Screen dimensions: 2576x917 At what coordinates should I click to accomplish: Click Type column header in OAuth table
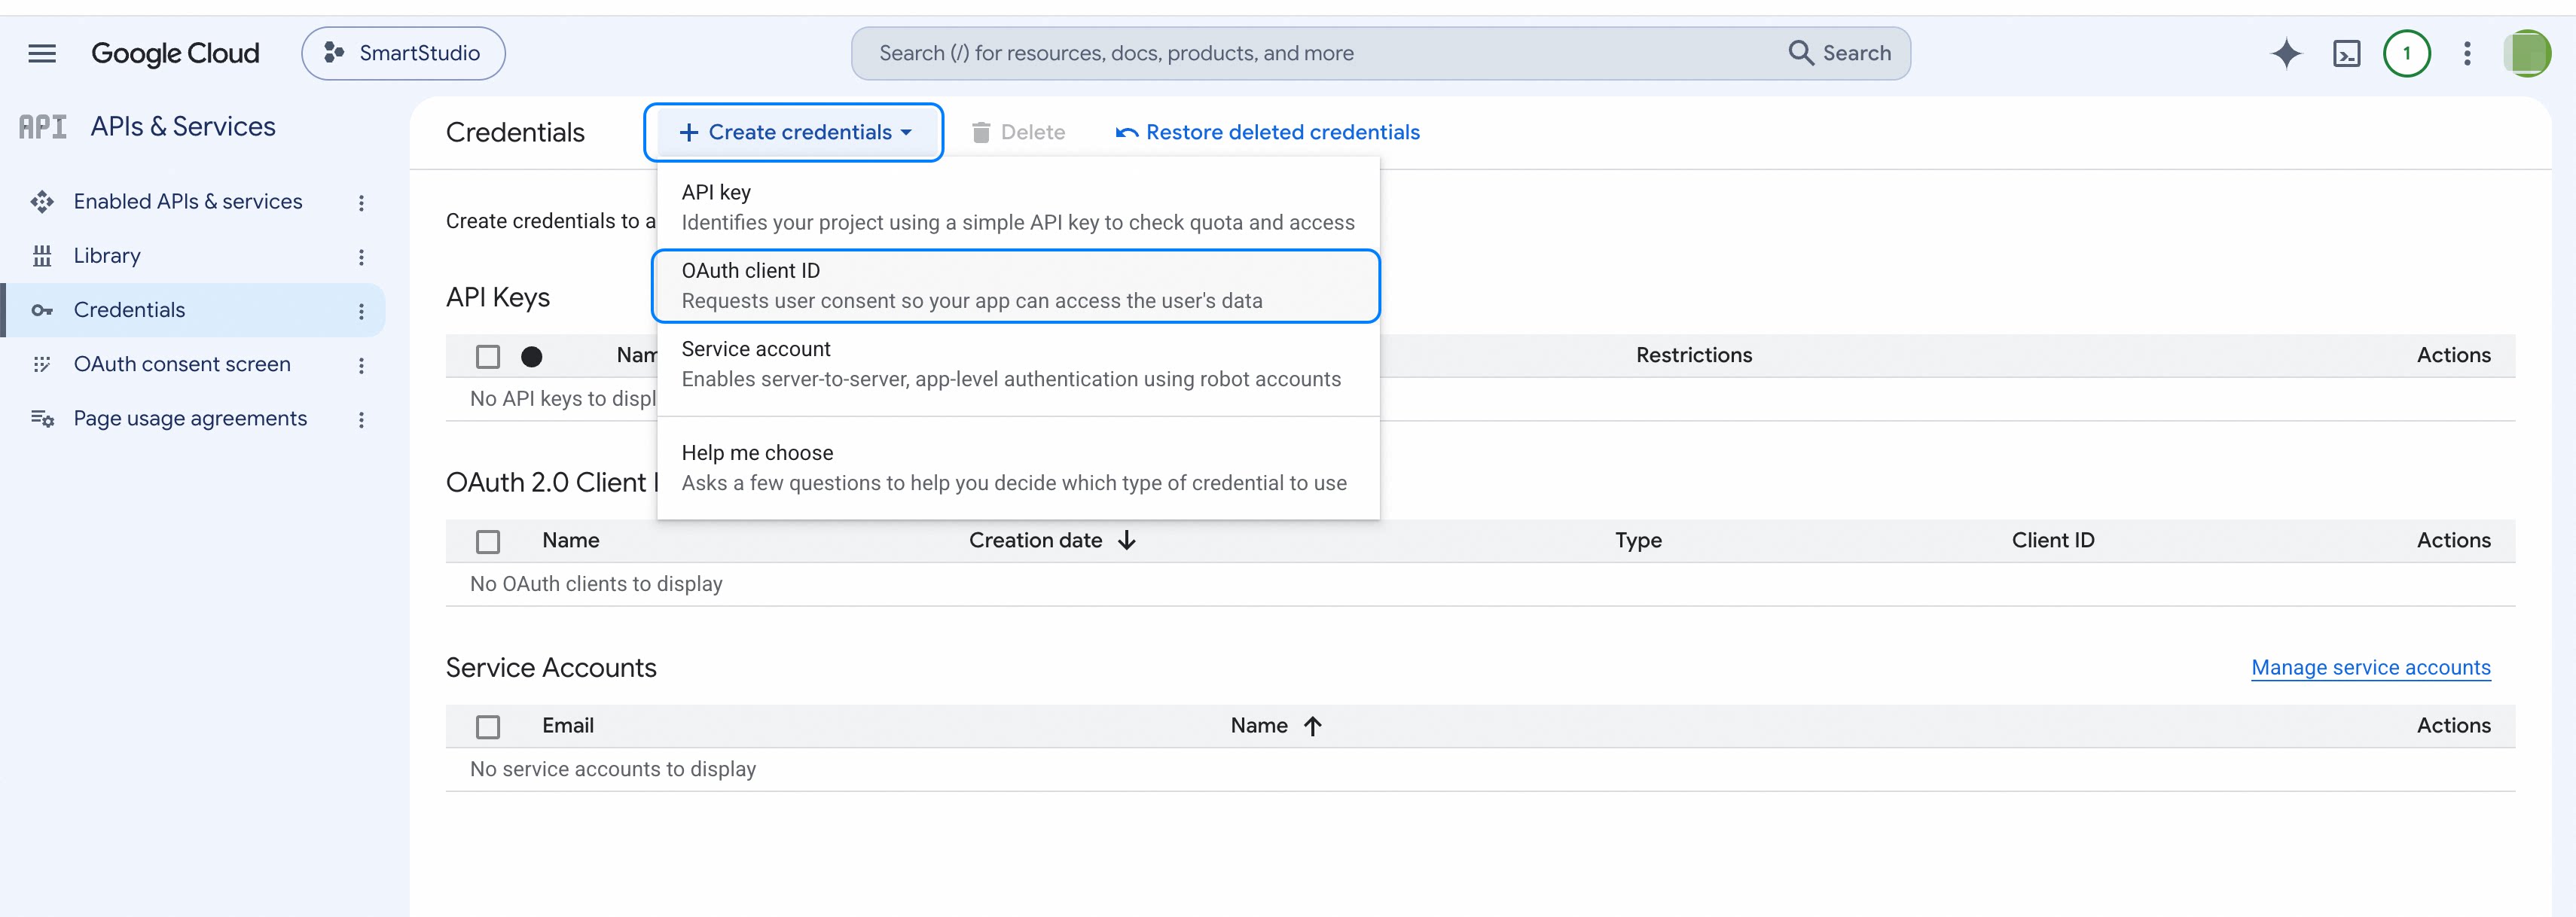click(x=1638, y=540)
